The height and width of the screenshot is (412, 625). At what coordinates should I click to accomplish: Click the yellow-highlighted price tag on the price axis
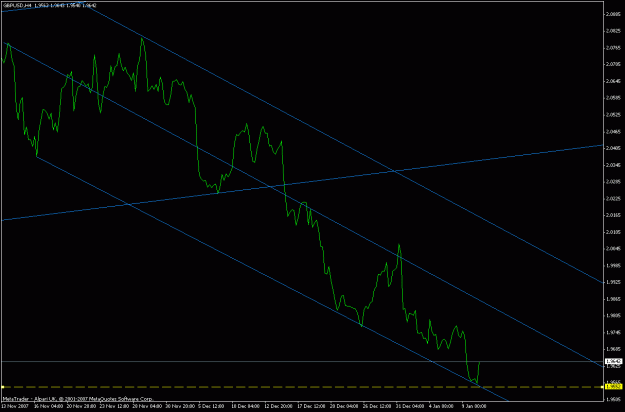tap(613, 386)
